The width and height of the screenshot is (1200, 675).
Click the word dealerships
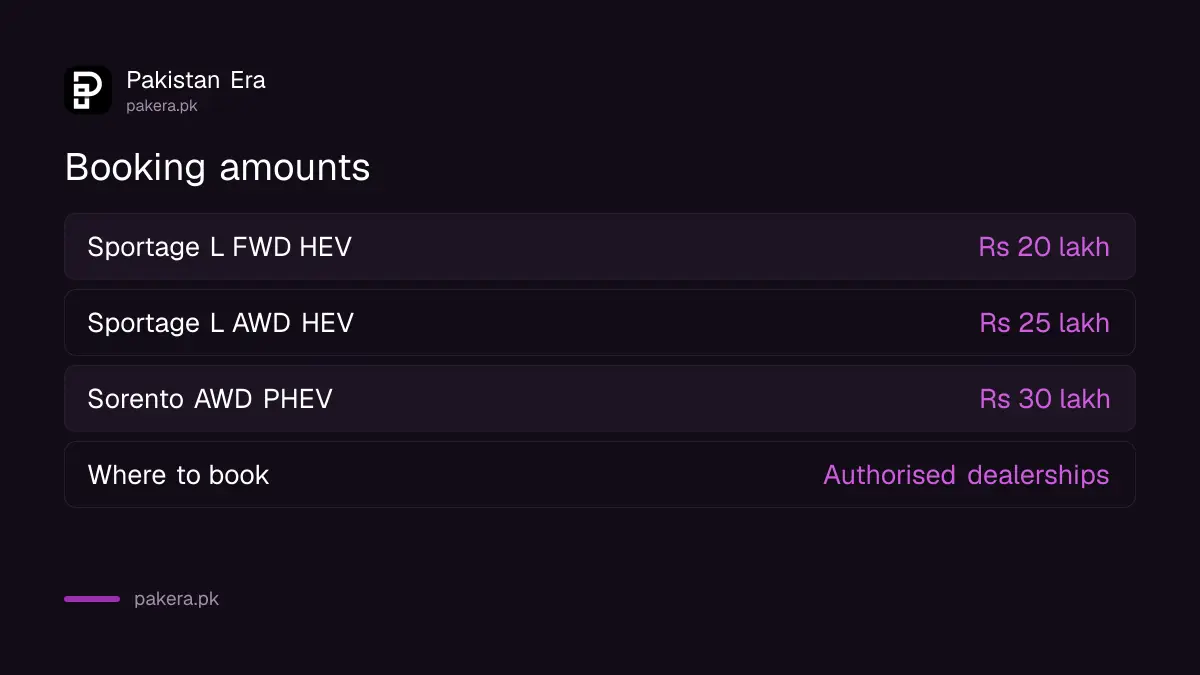click(1038, 475)
